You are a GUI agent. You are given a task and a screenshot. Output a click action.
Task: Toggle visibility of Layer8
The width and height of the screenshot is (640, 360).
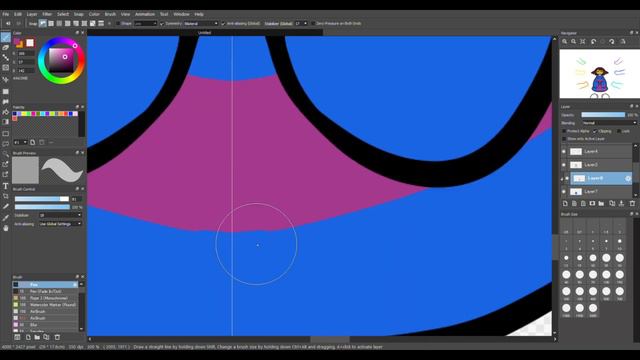pyautogui.click(x=567, y=178)
